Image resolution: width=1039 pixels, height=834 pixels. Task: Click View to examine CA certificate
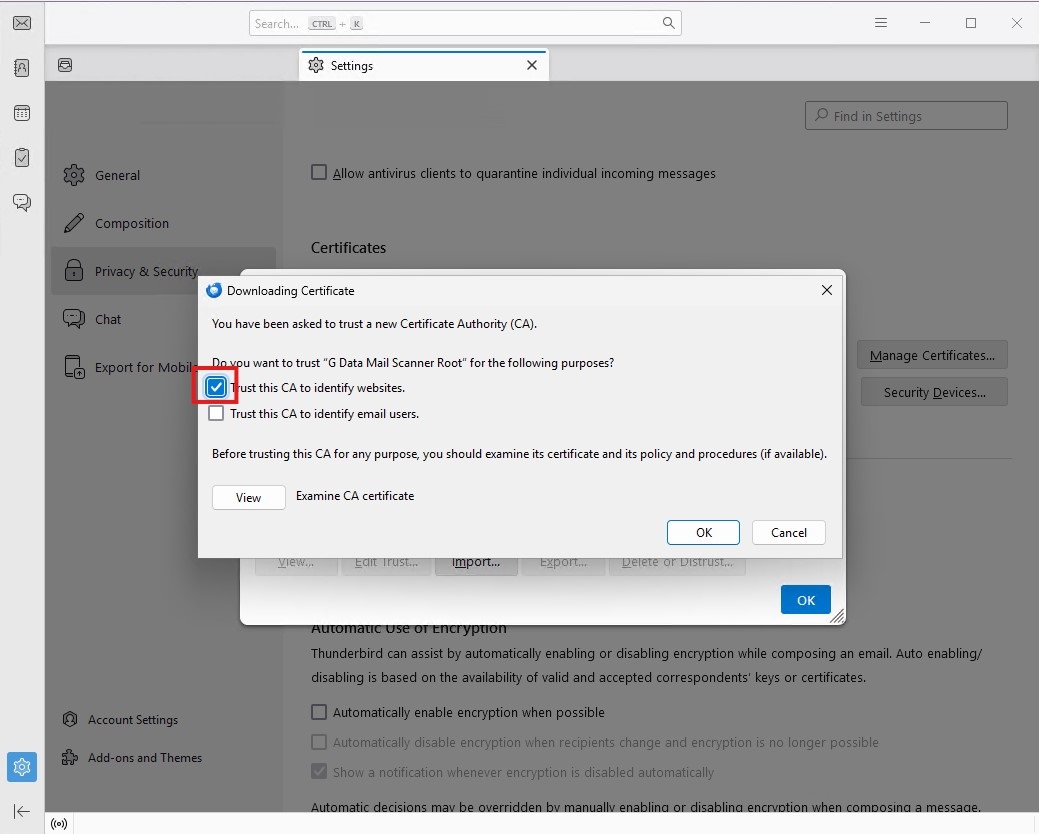[248, 497]
